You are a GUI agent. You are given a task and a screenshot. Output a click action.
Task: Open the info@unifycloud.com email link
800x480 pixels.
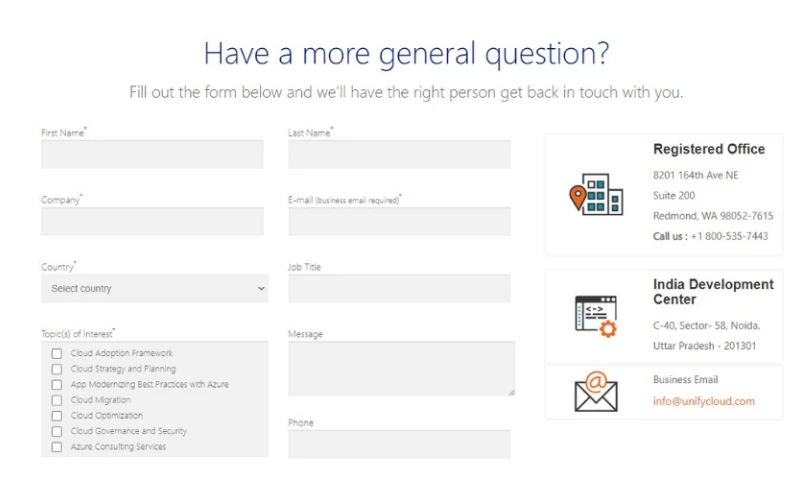pos(704,402)
